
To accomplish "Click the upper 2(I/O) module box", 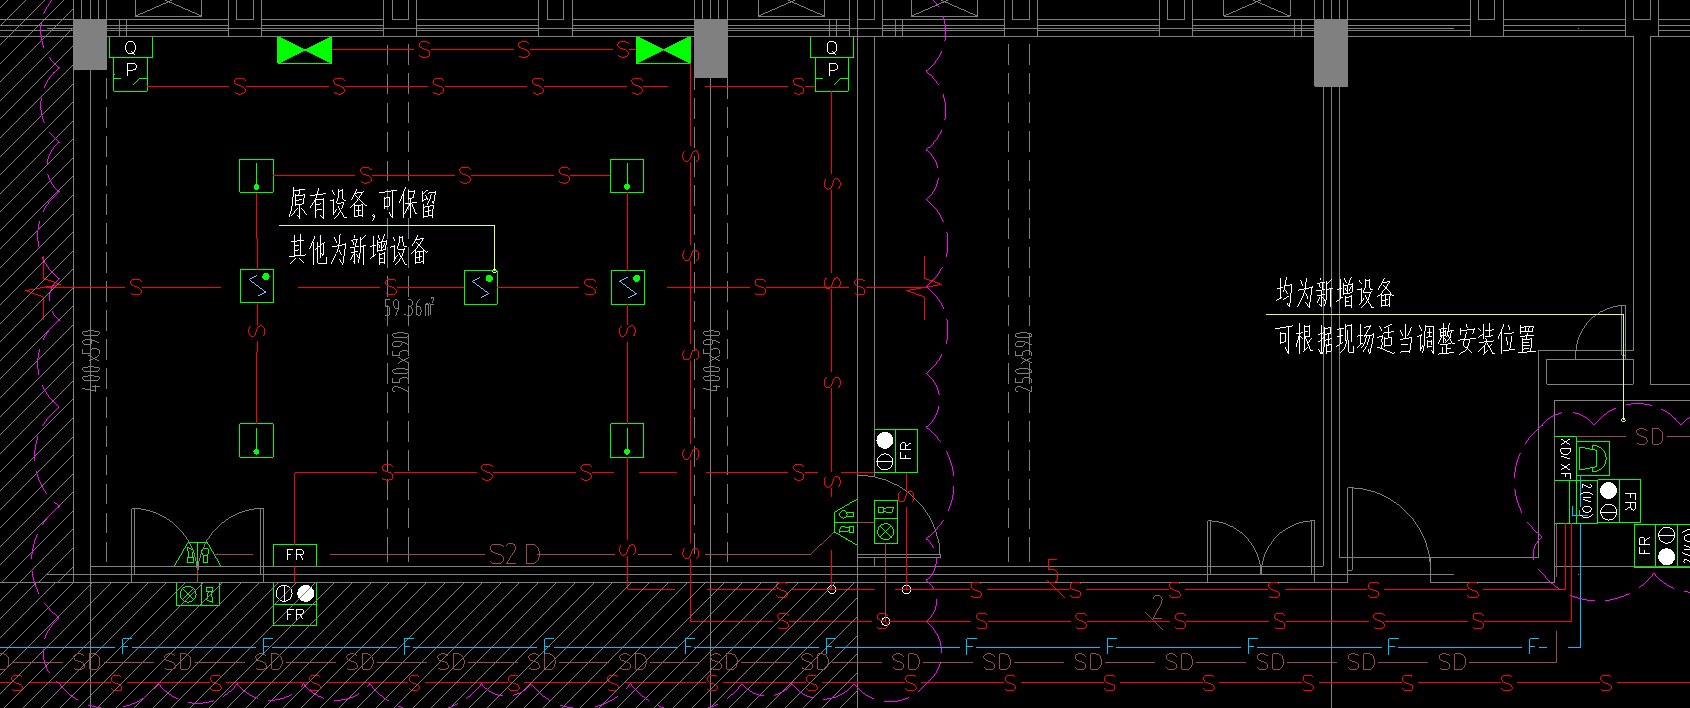I will tap(1587, 500).
